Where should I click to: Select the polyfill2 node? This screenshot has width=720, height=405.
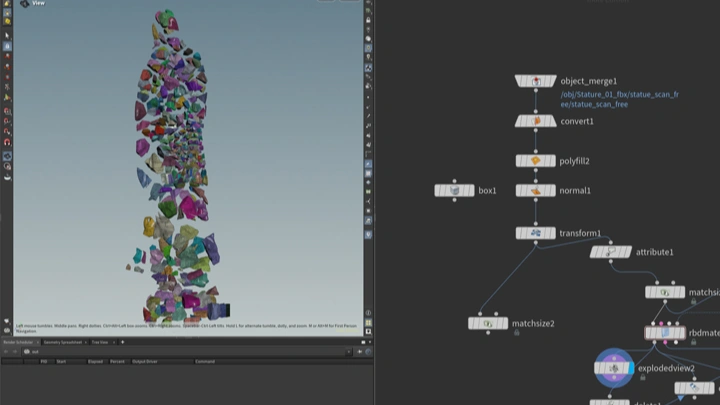(535, 161)
